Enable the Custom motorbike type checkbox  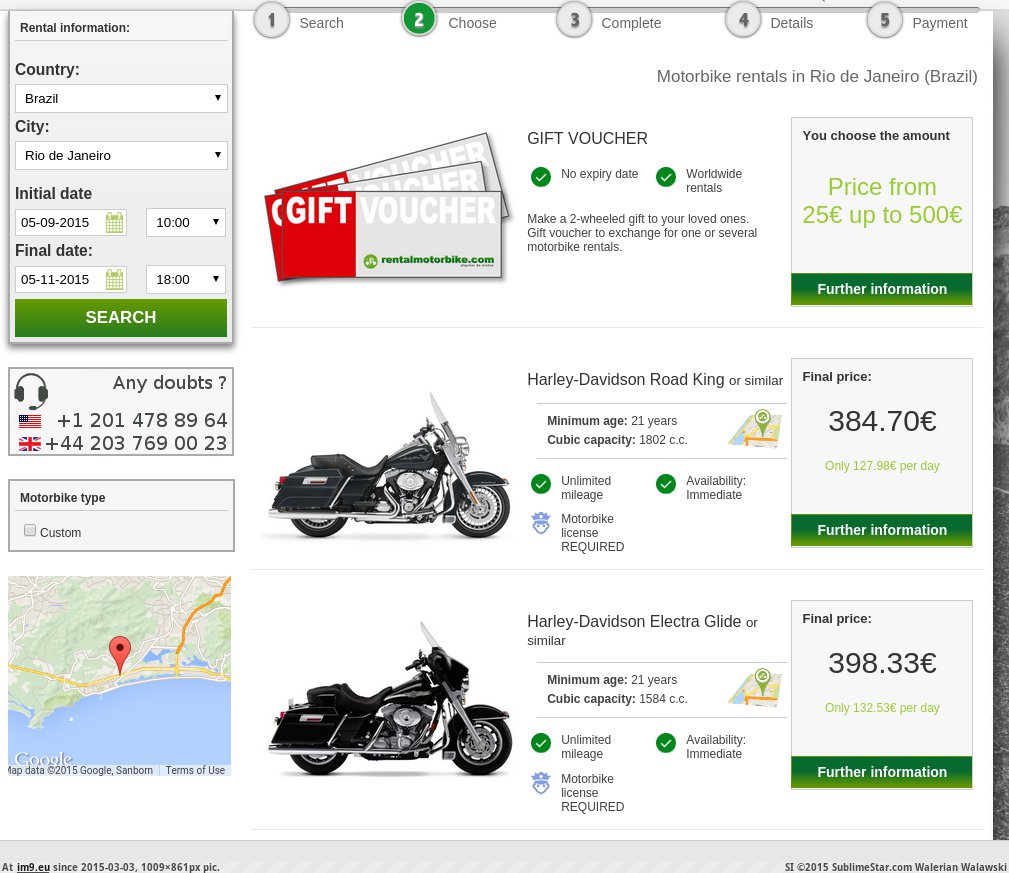pos(30,531)
